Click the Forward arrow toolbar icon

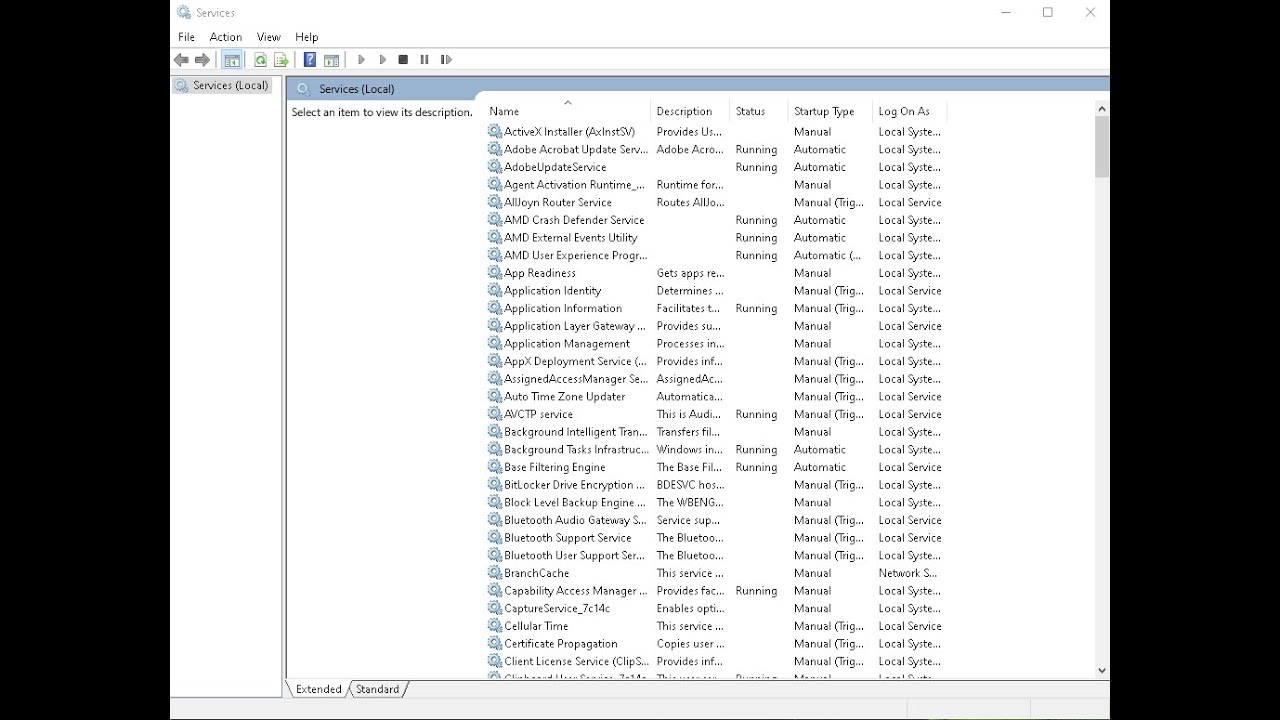click(x=203, y=60)
